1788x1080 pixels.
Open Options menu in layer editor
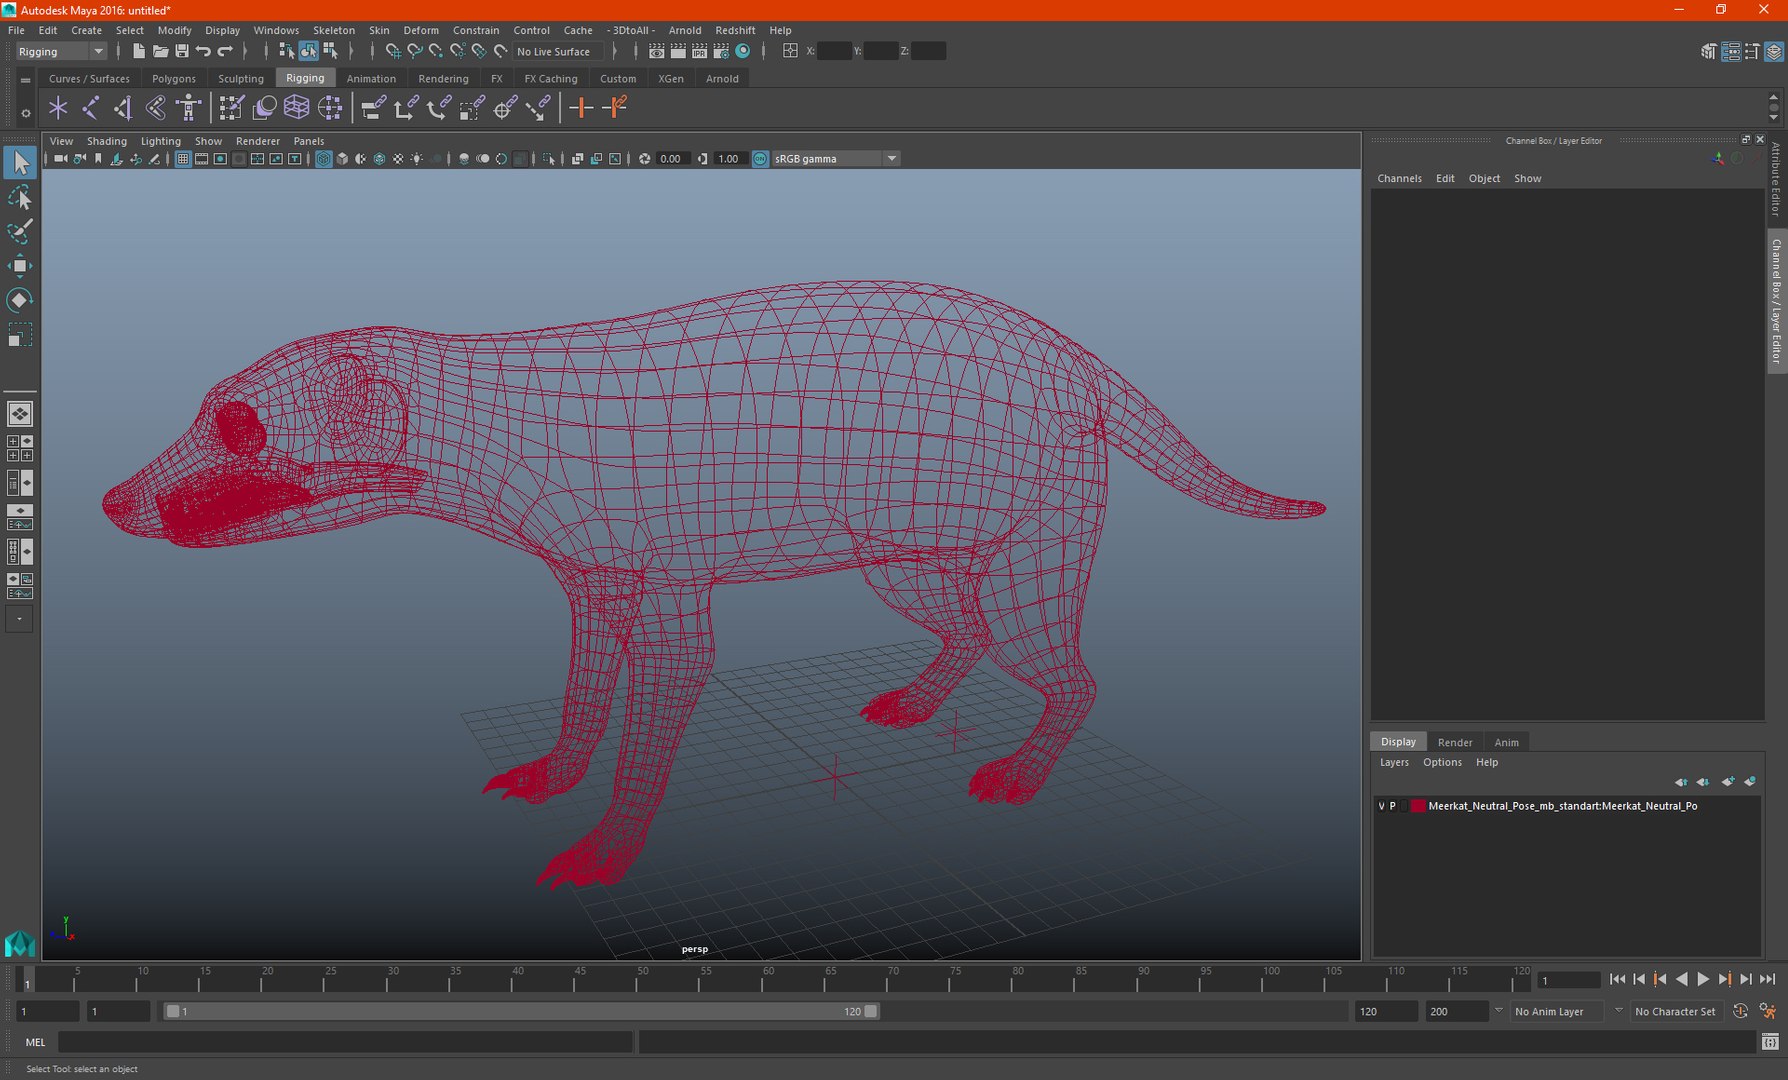point(1442,762)
